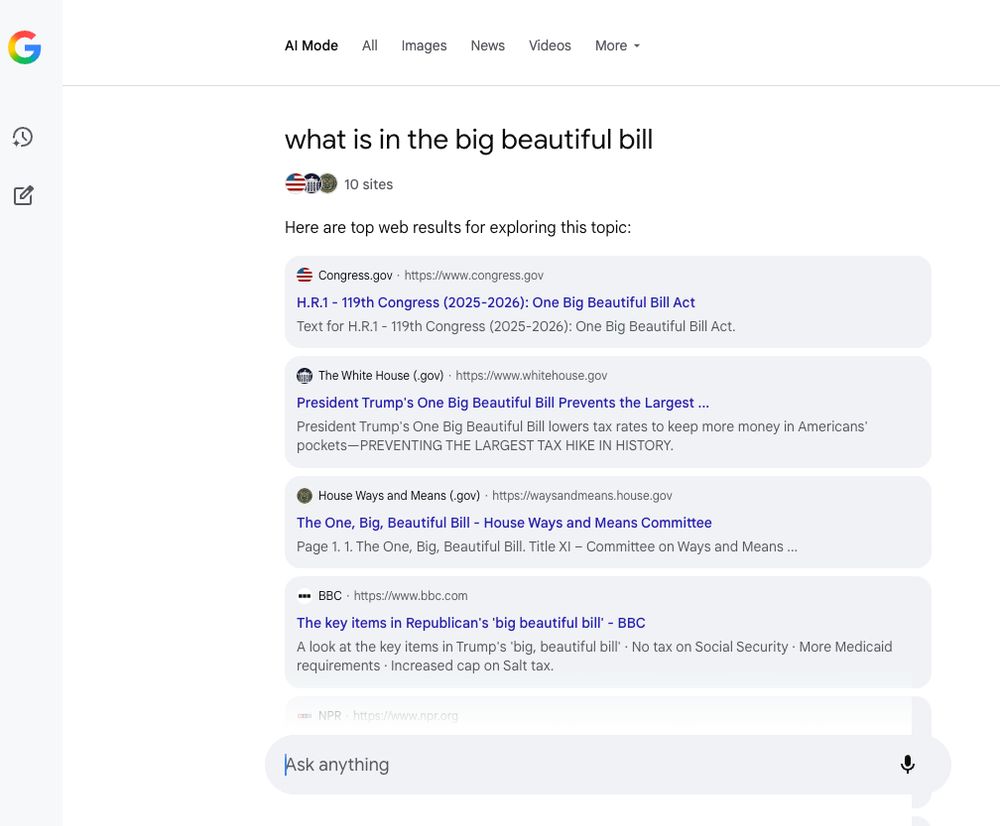Image resolution: width=1000 pixels, height=826 pixels.
Task: Show the 10 sites source list
Action: tap(368, 184)
